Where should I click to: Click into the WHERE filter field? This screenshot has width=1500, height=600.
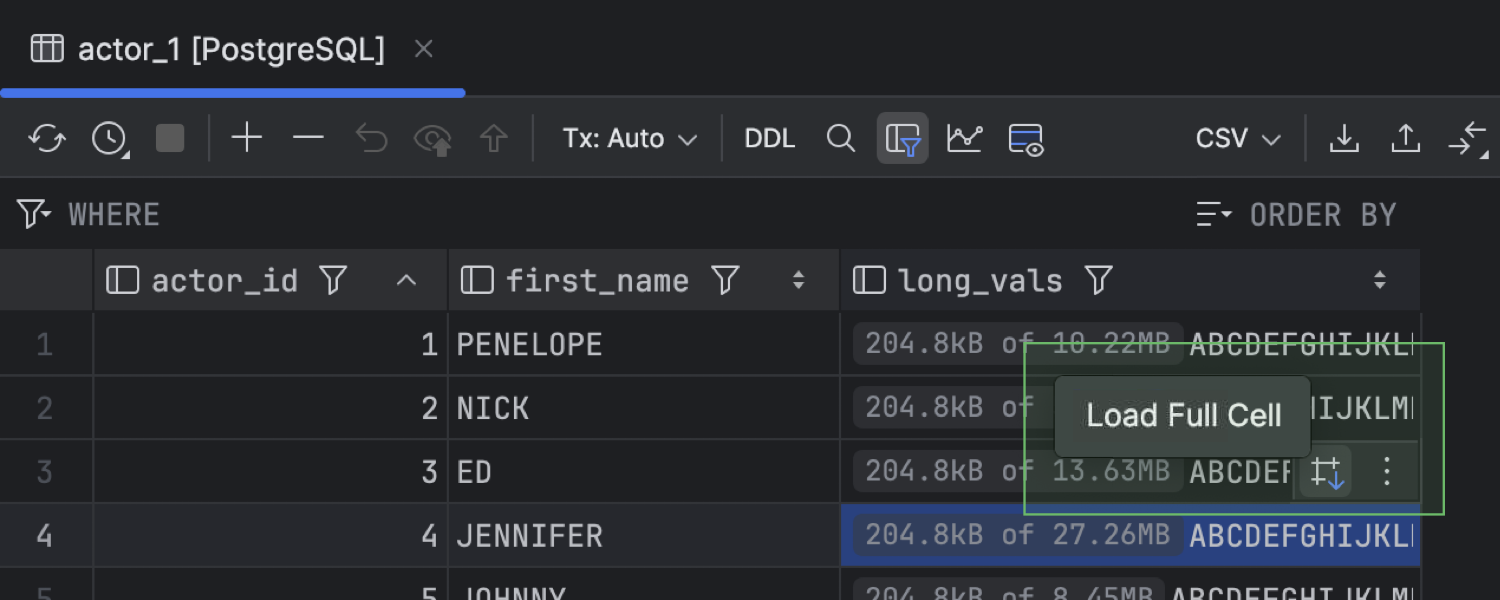(600, 215)
